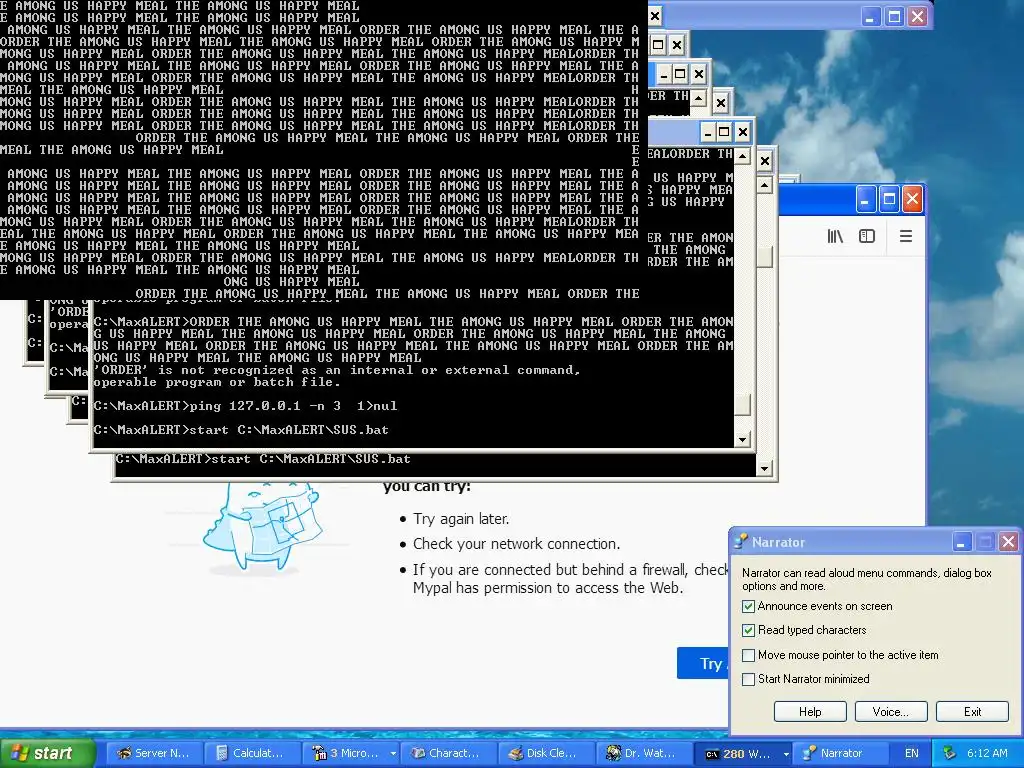Close the Mypal browser window
Image resolution: width=1024 pixels, height=768 pixels.
[x=912, y=200]
